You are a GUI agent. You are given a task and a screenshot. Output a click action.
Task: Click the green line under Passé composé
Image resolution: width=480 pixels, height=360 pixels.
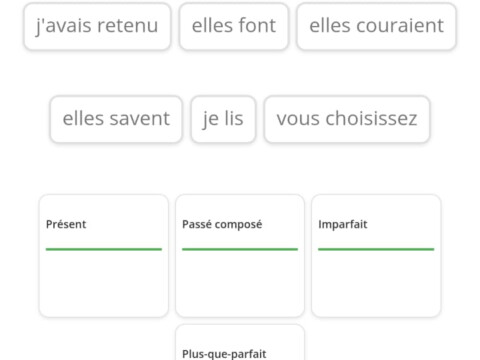coord(240,249)
